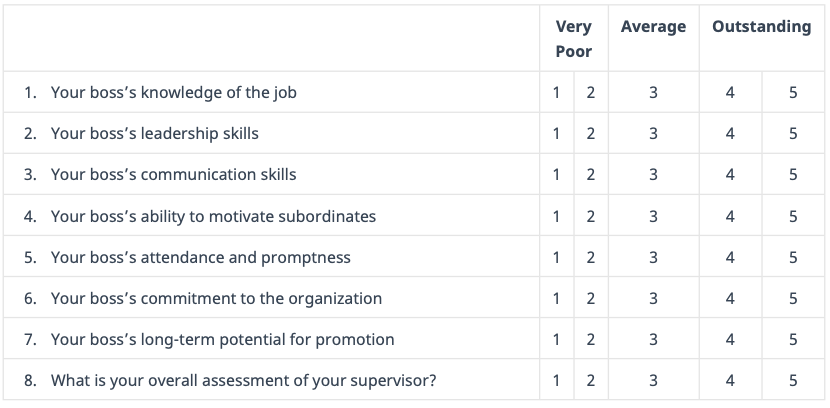Mark rating 5 for commitment to the organization
Image resolution: width=830 pixels, height=408 pixels.
[793, 298]
